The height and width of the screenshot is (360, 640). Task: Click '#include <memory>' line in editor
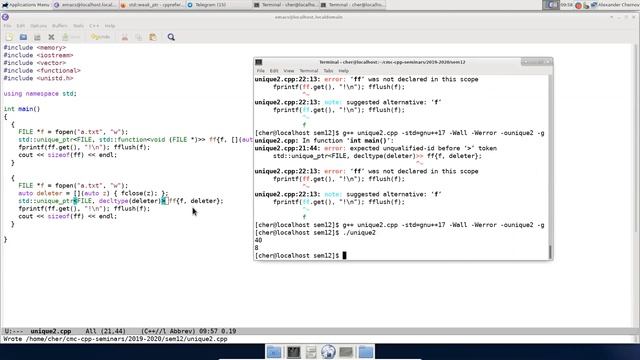tap(35, 48)
